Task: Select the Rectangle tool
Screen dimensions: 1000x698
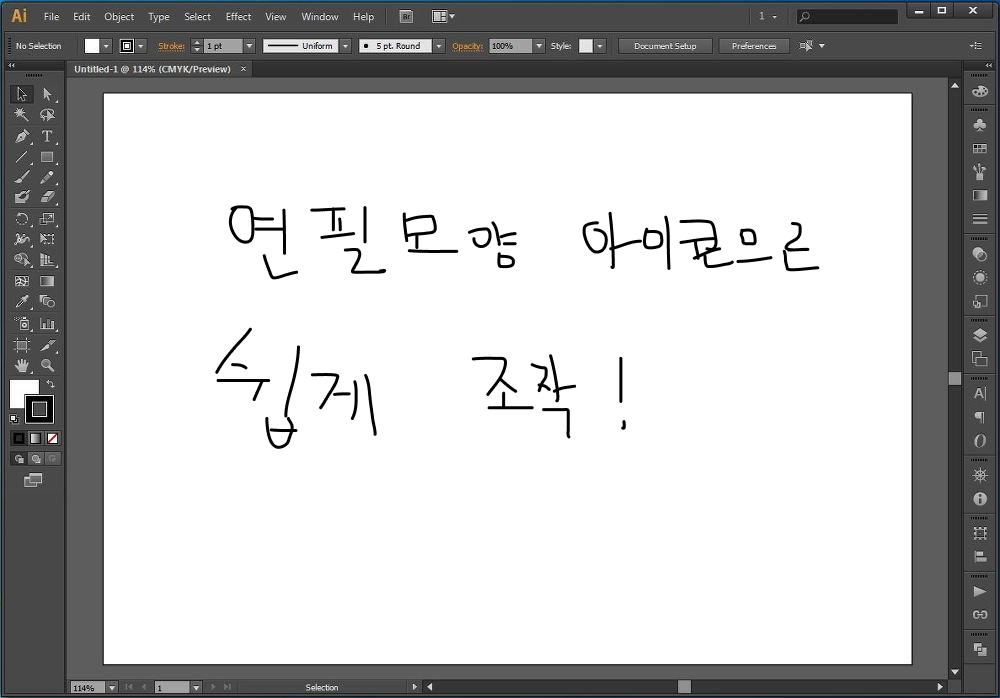Action: [x=47, y=157]
